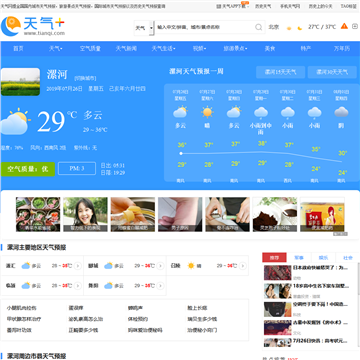Screen dimensions: 360x360
Task: Open the 手机天气网 top link
Action: point(290,6)
